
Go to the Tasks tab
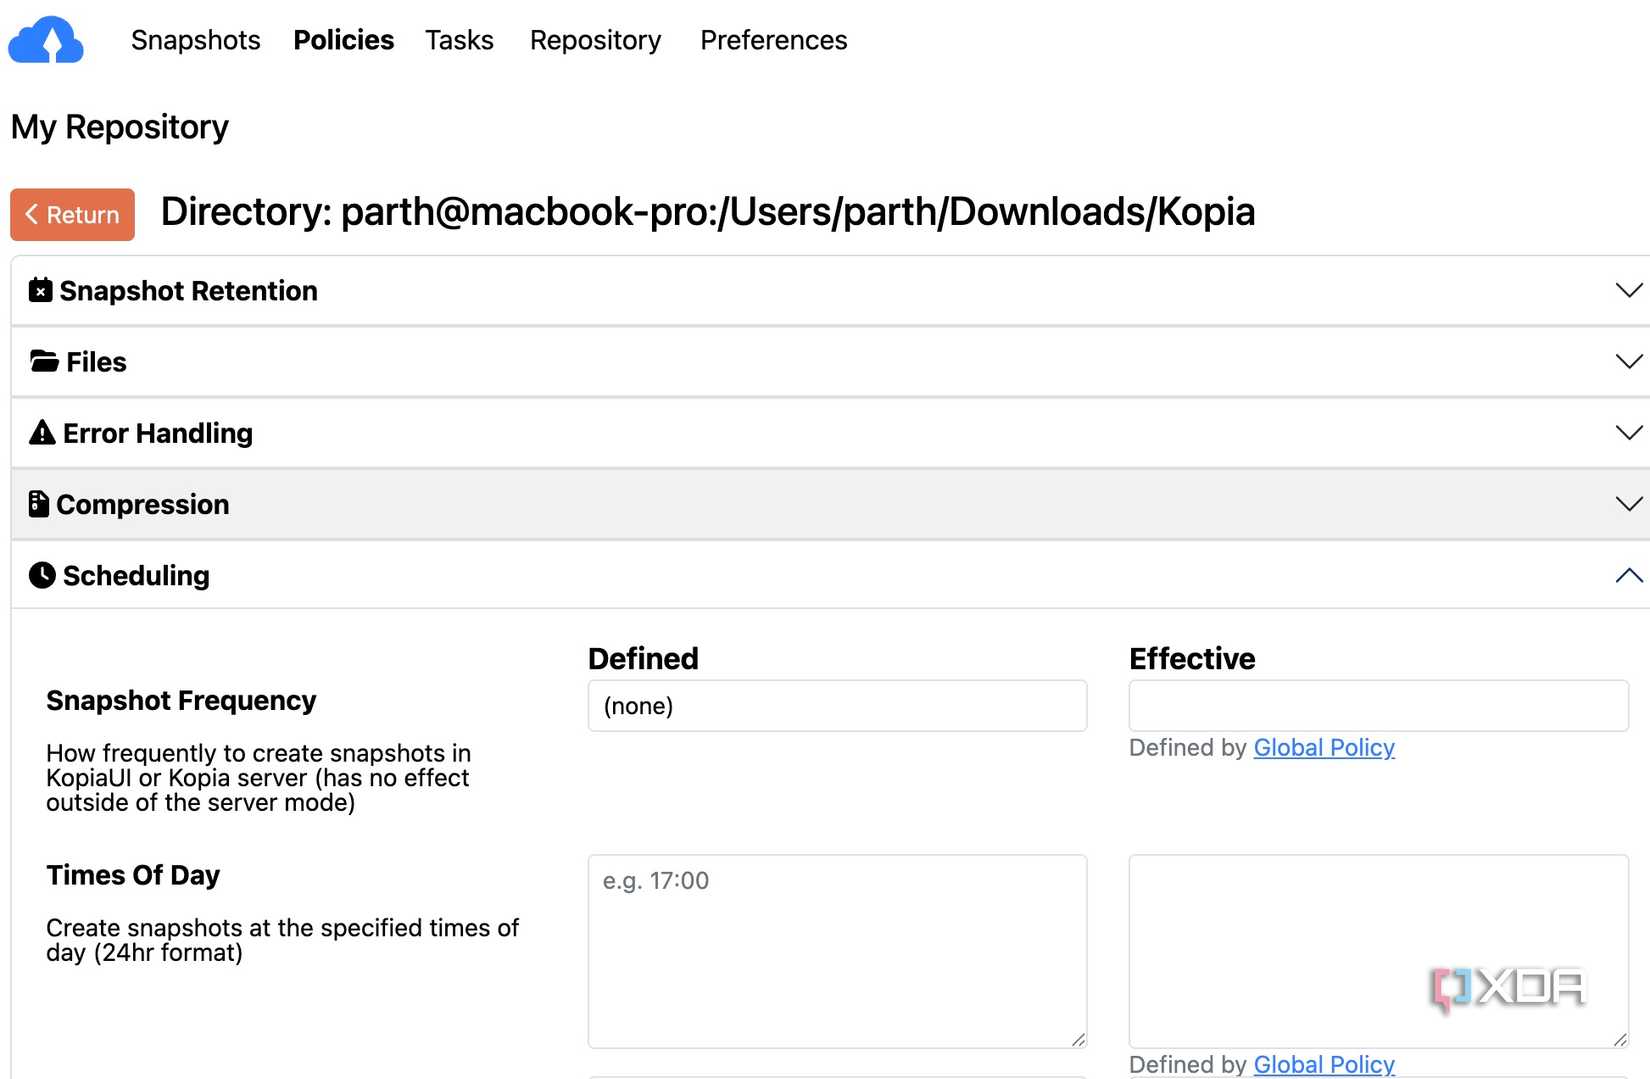click(459, 40)
